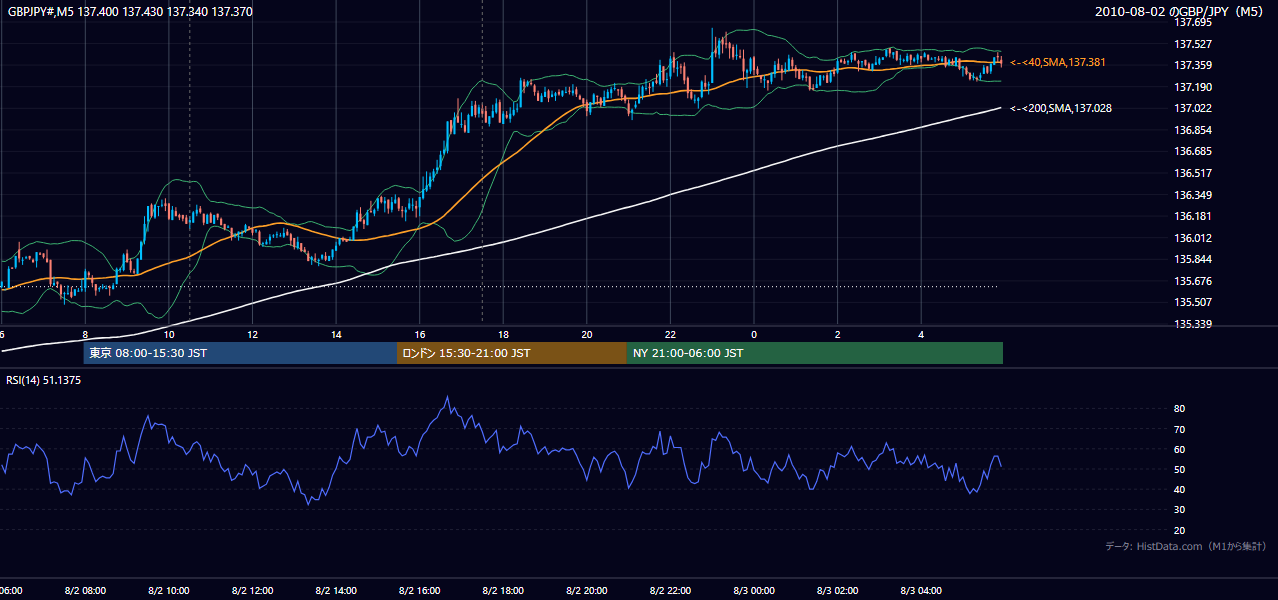Image resolution: width=1278 pixels, height=600 pixels.
Task: Click the 2010-08-02 GBP/JPY (M5) chart heading
Action: (1181, 11)
